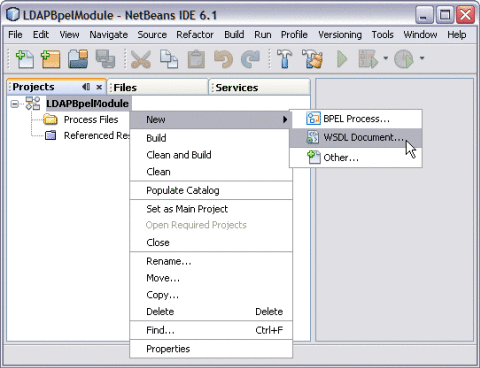Screen dimensions: 480x368
Task: Choose Delete from the context menu
Action: point(211,311)
